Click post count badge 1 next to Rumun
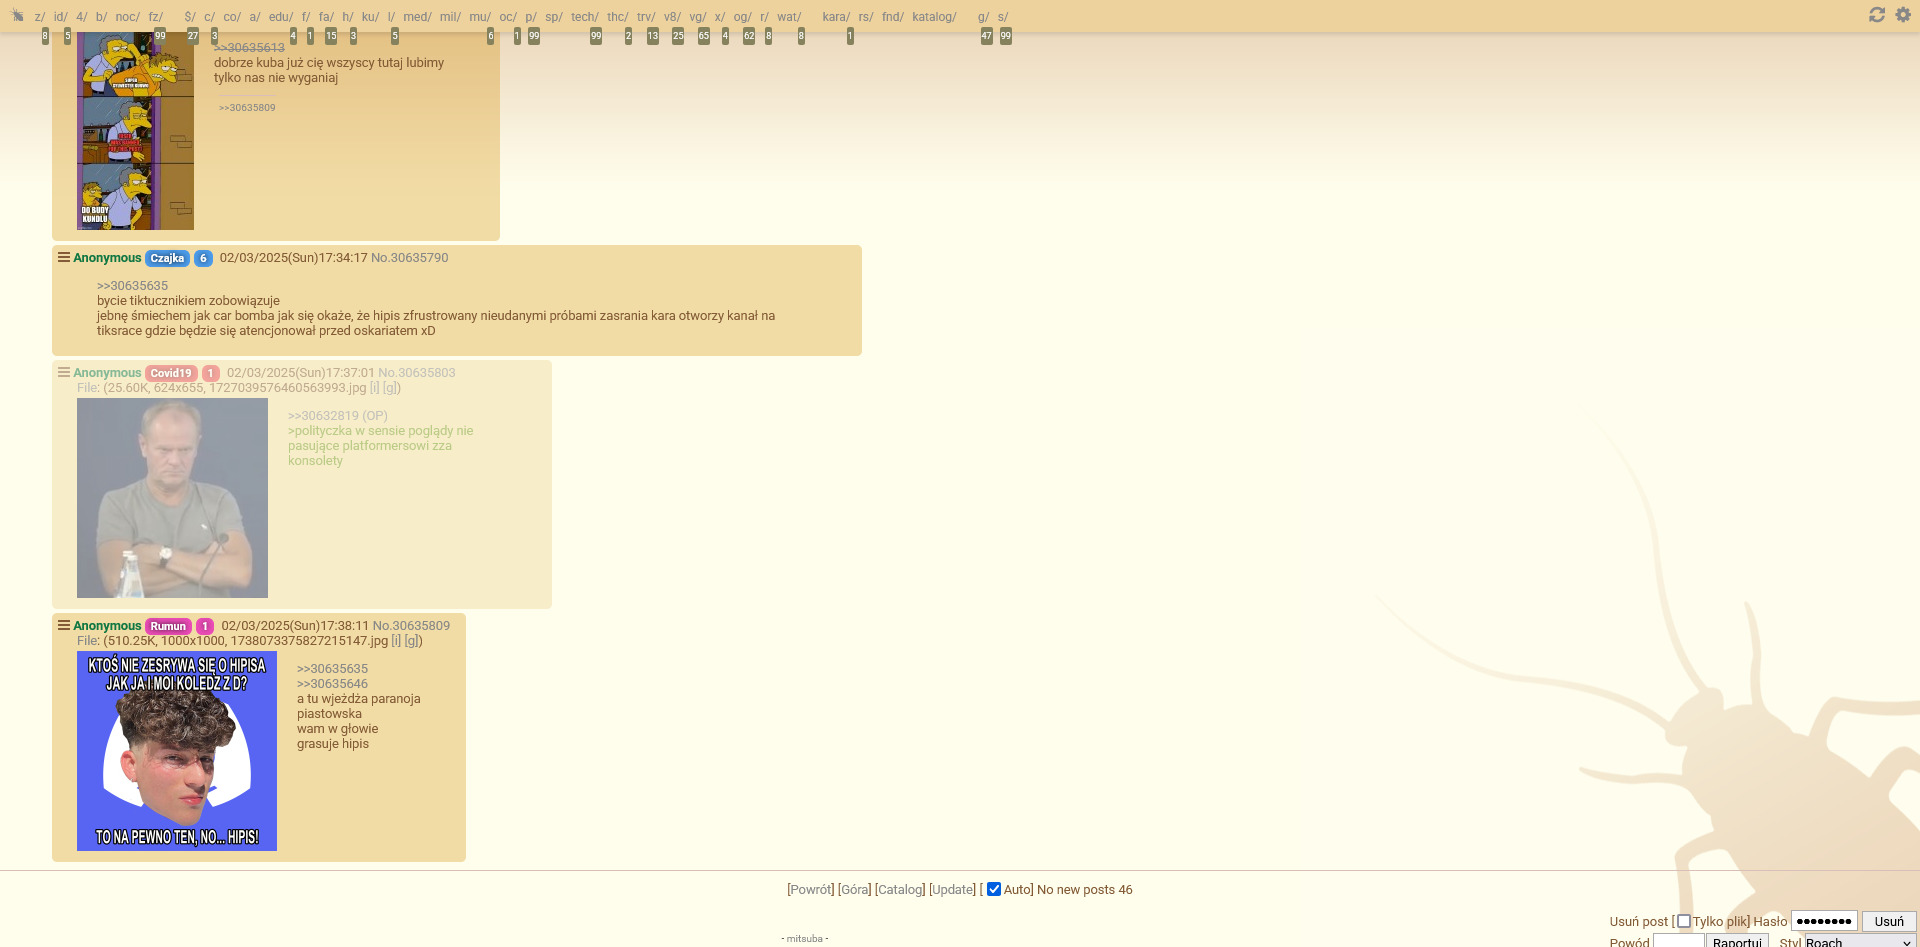 [205, 626]
